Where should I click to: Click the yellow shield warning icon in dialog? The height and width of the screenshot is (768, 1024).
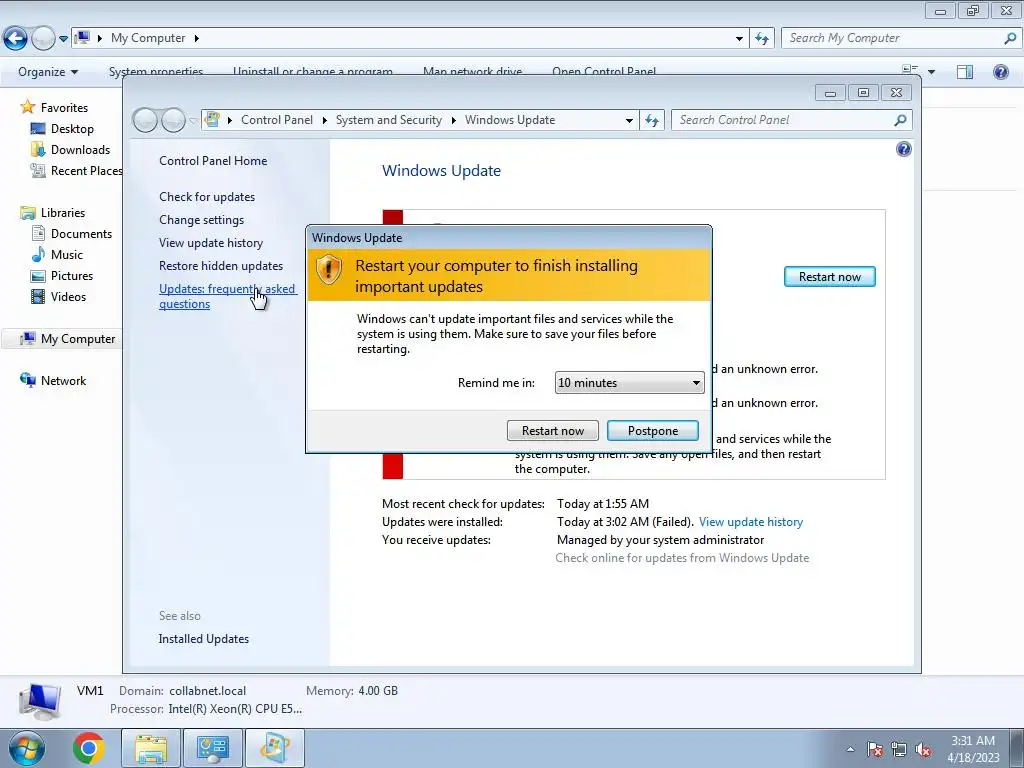328,269
